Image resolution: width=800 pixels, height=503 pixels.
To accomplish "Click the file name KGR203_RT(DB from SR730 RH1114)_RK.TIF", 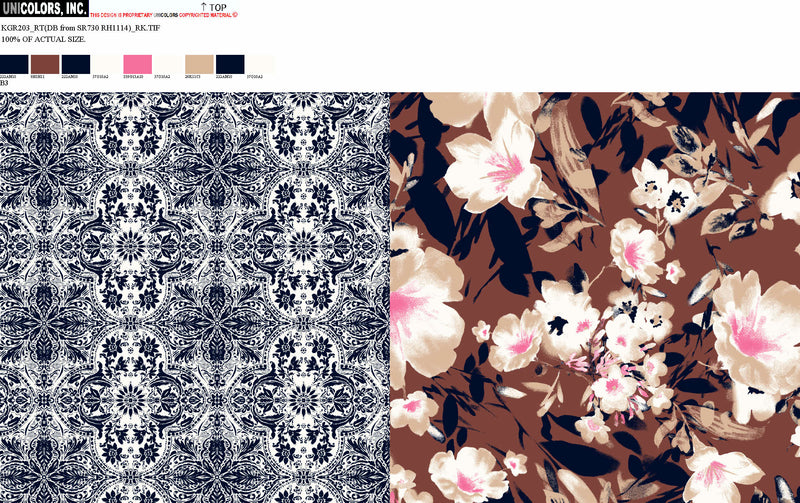I will pos(81,28).
